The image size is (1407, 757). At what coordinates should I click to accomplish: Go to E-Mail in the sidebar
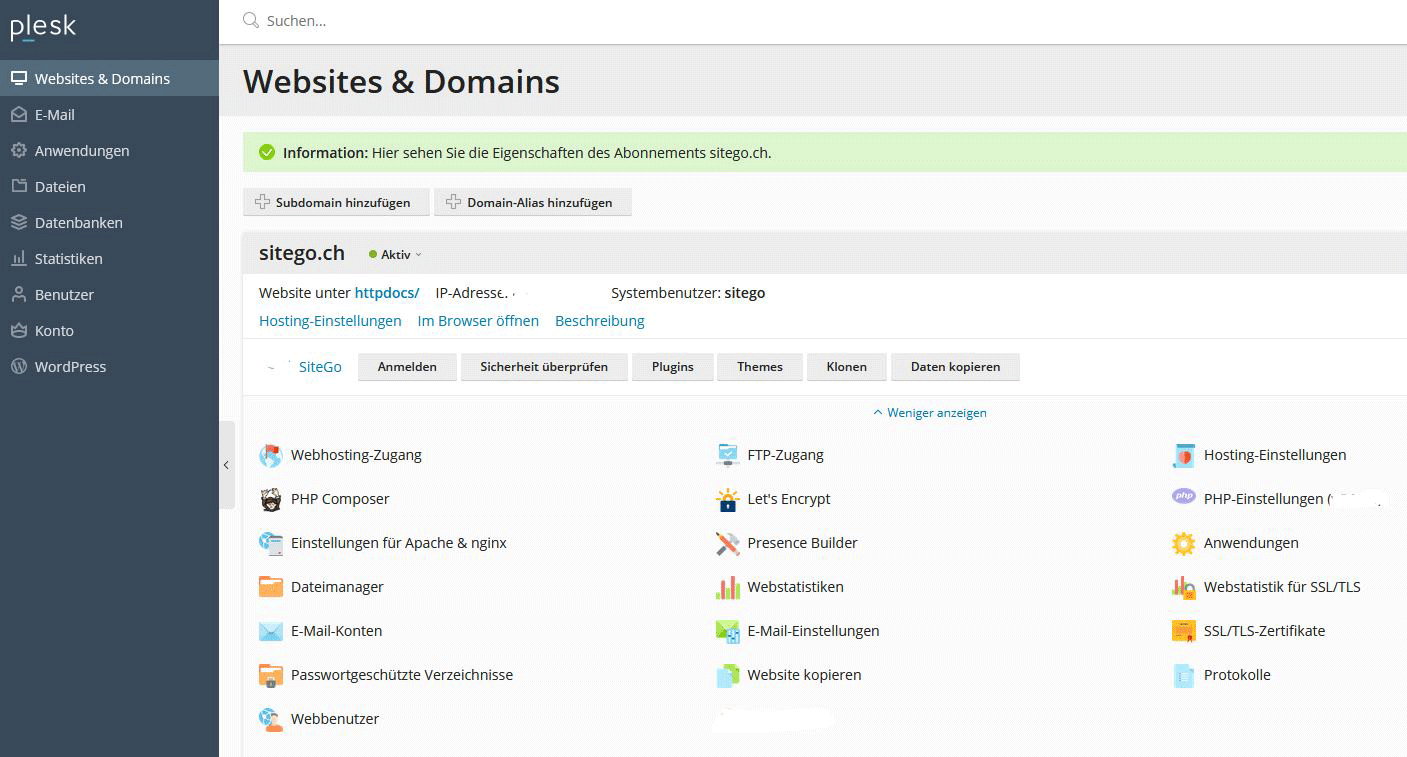[109, 114]
